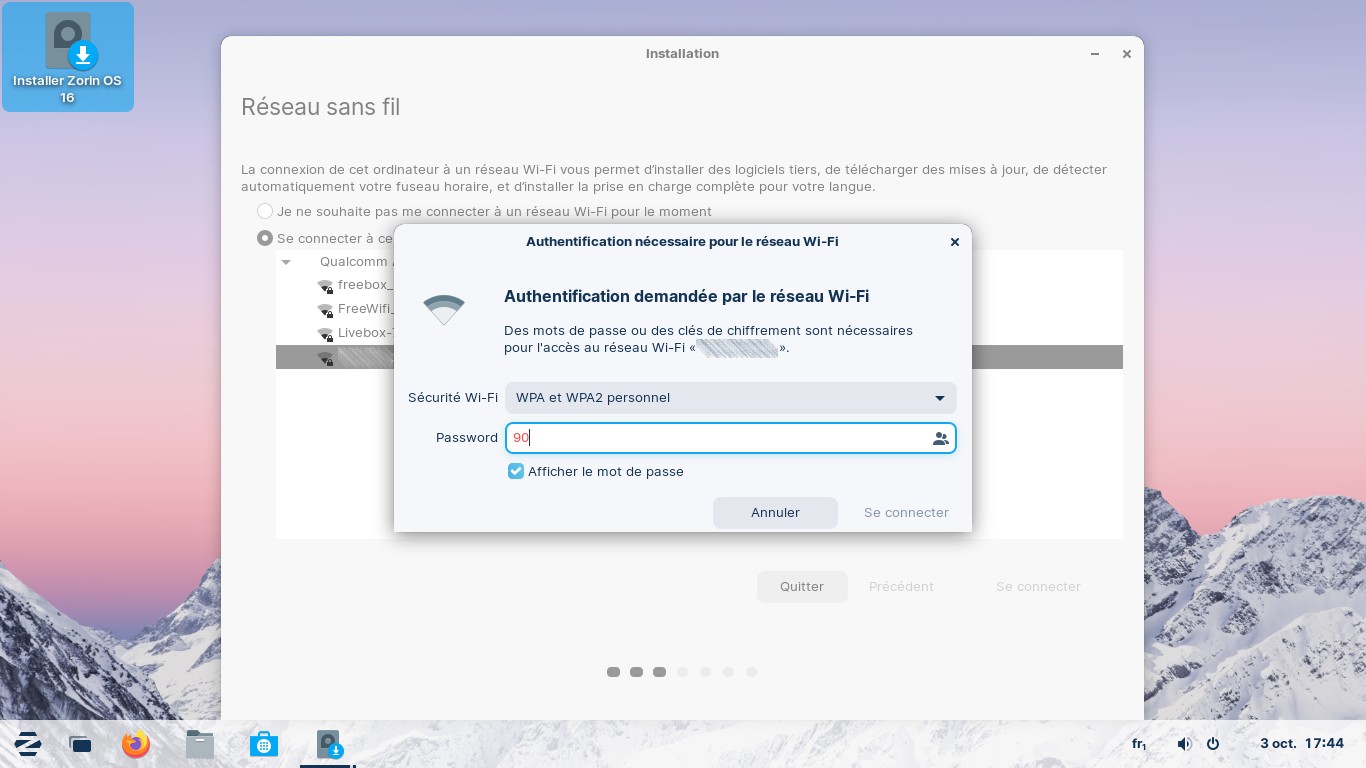The width and height of the screenshot is (1366, 768).
Task: Uncheck Afficher le mot de passe
Action: [516, 471]
